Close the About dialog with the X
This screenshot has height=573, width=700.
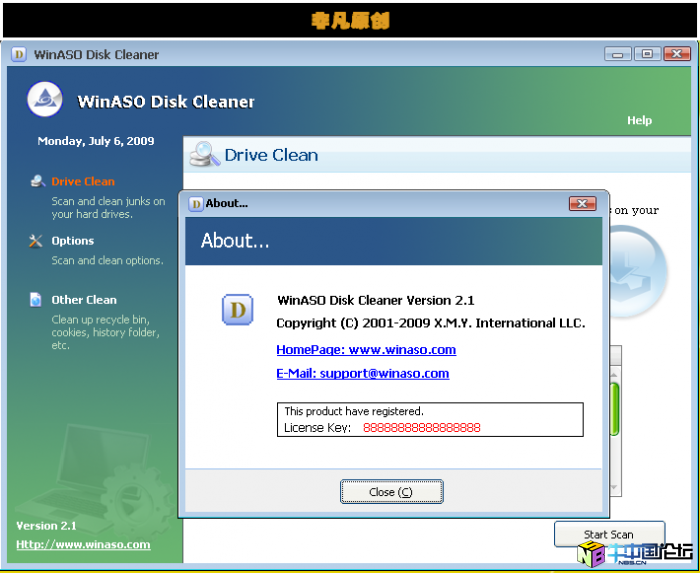click(582, 203)
